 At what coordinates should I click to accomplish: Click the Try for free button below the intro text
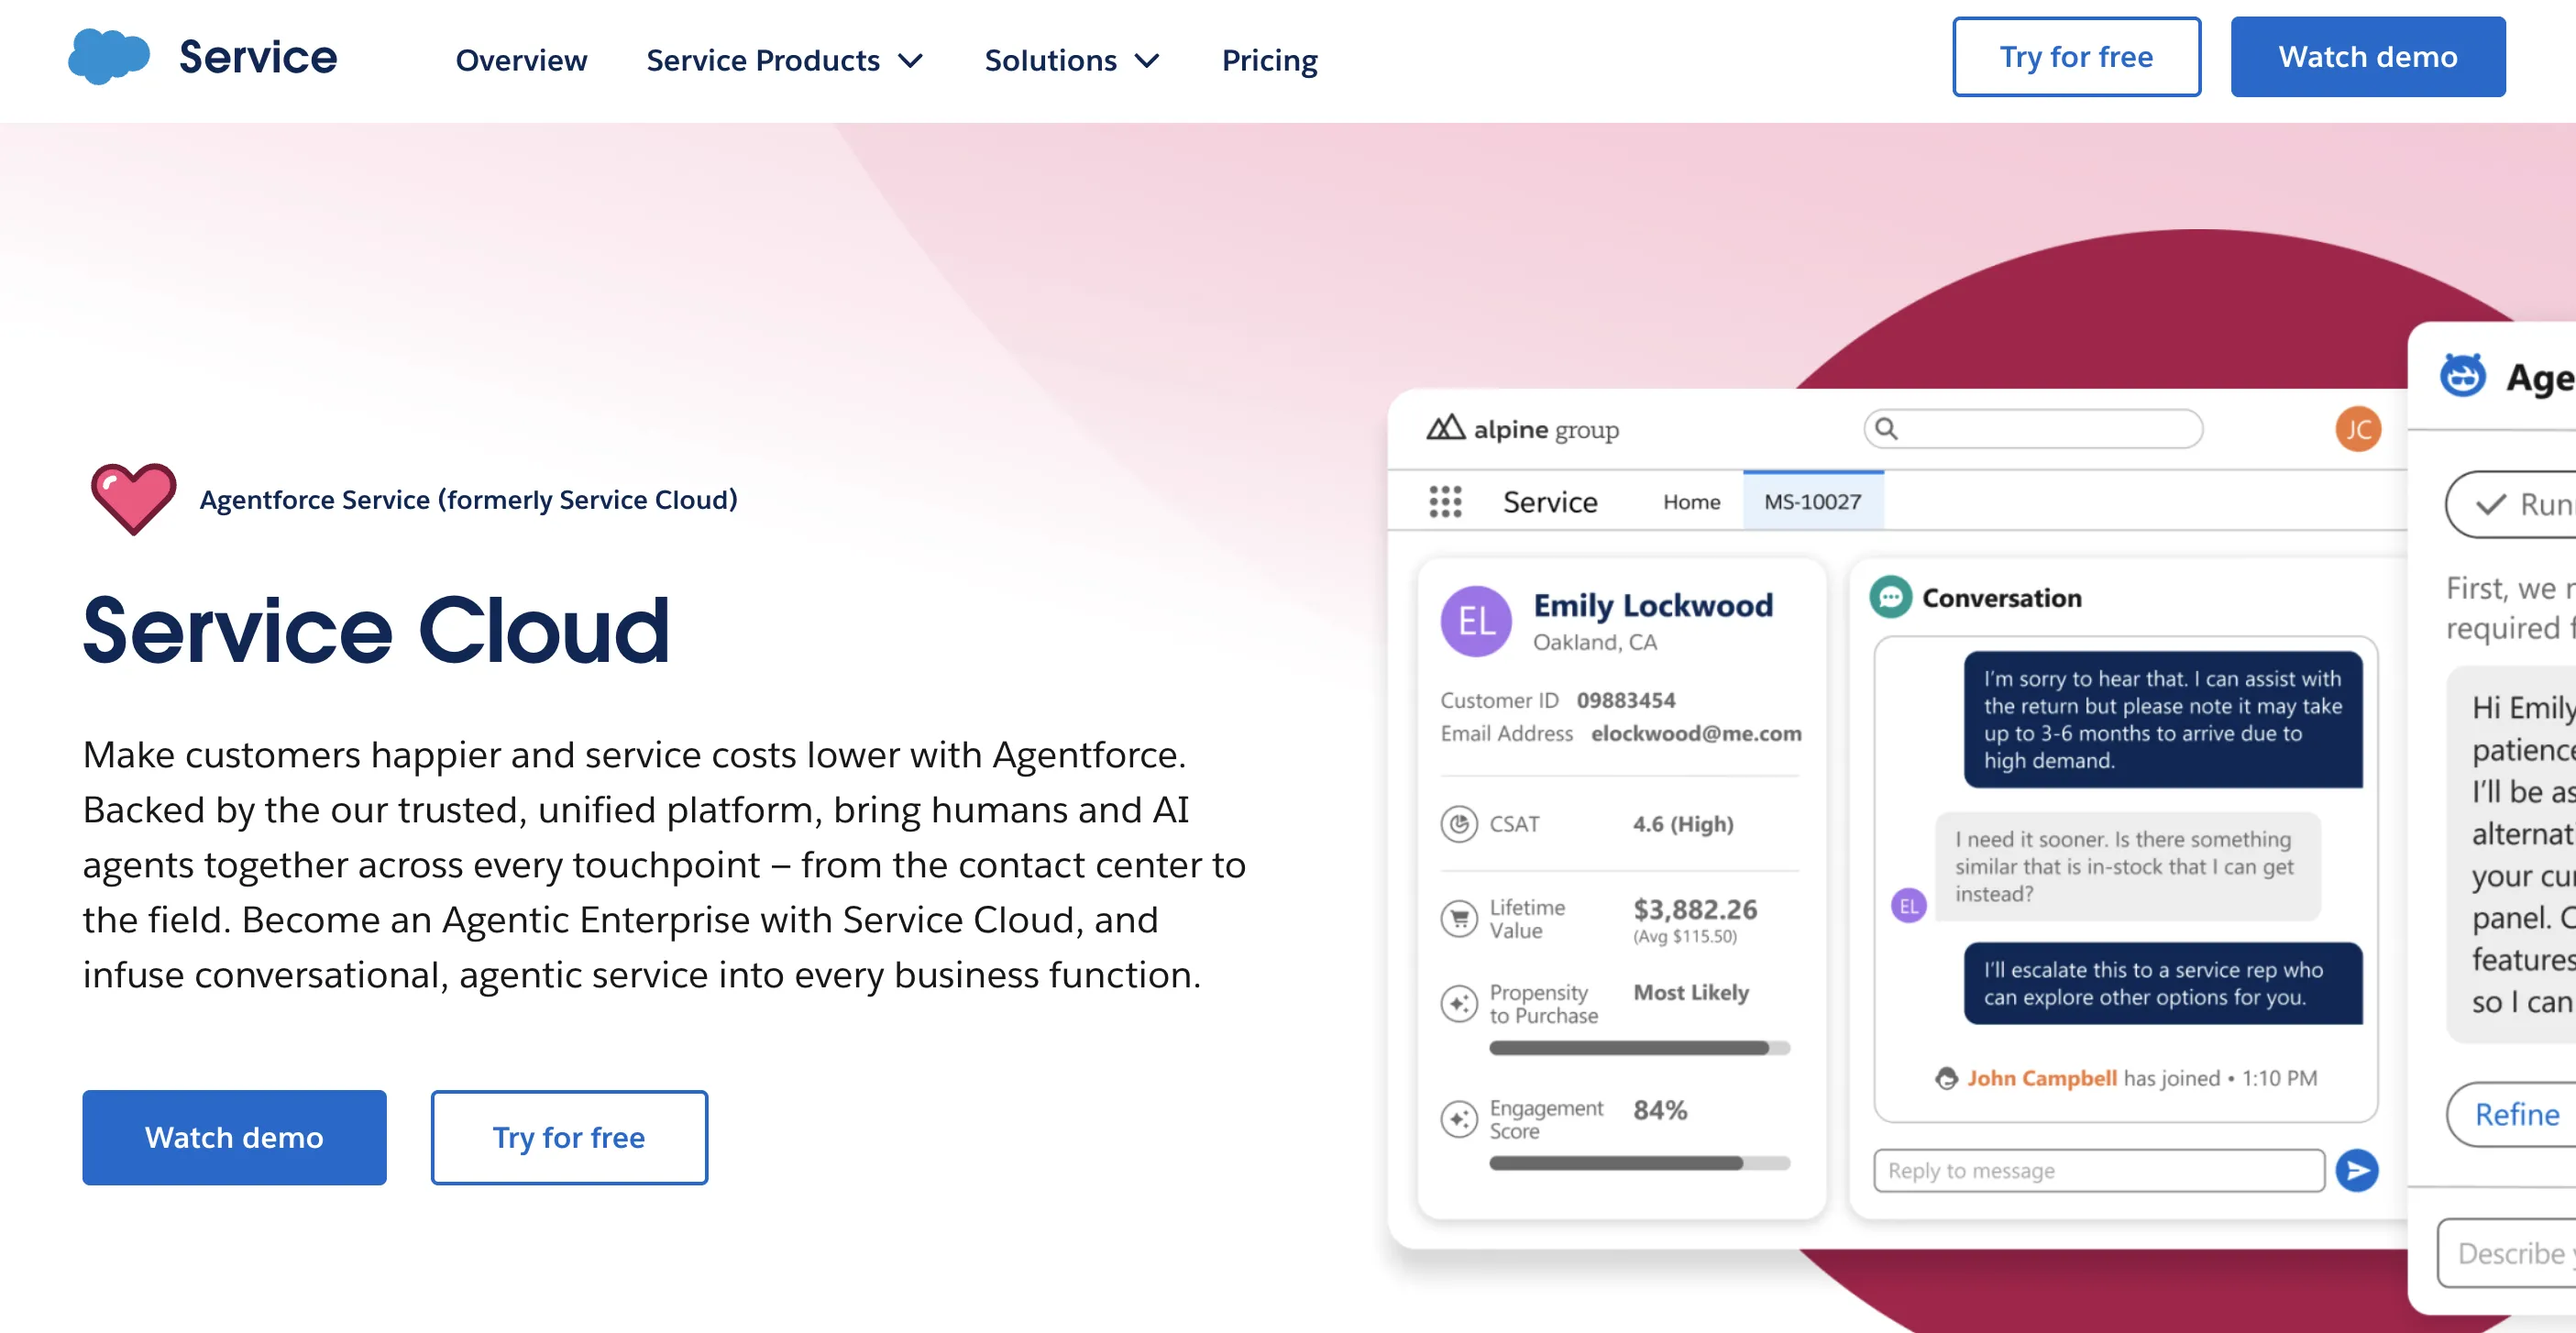click(569, 1137)
